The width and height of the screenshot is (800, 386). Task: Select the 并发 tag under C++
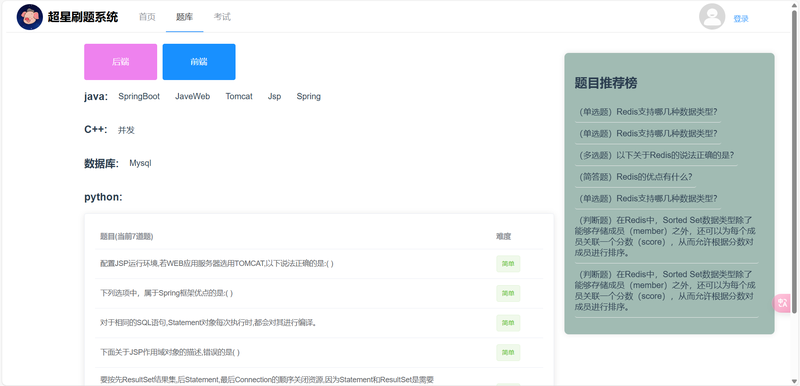coord(127,130)
